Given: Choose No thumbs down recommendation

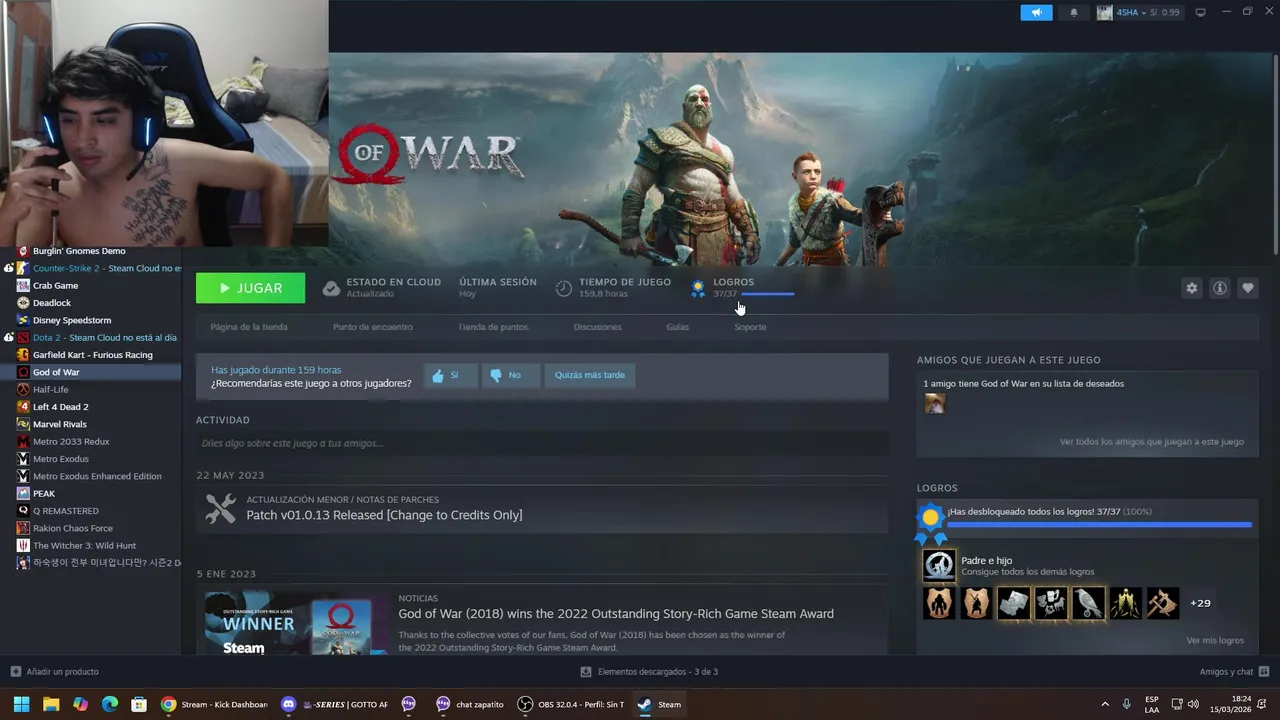Looking at the screenshot, I should point(510,375).
